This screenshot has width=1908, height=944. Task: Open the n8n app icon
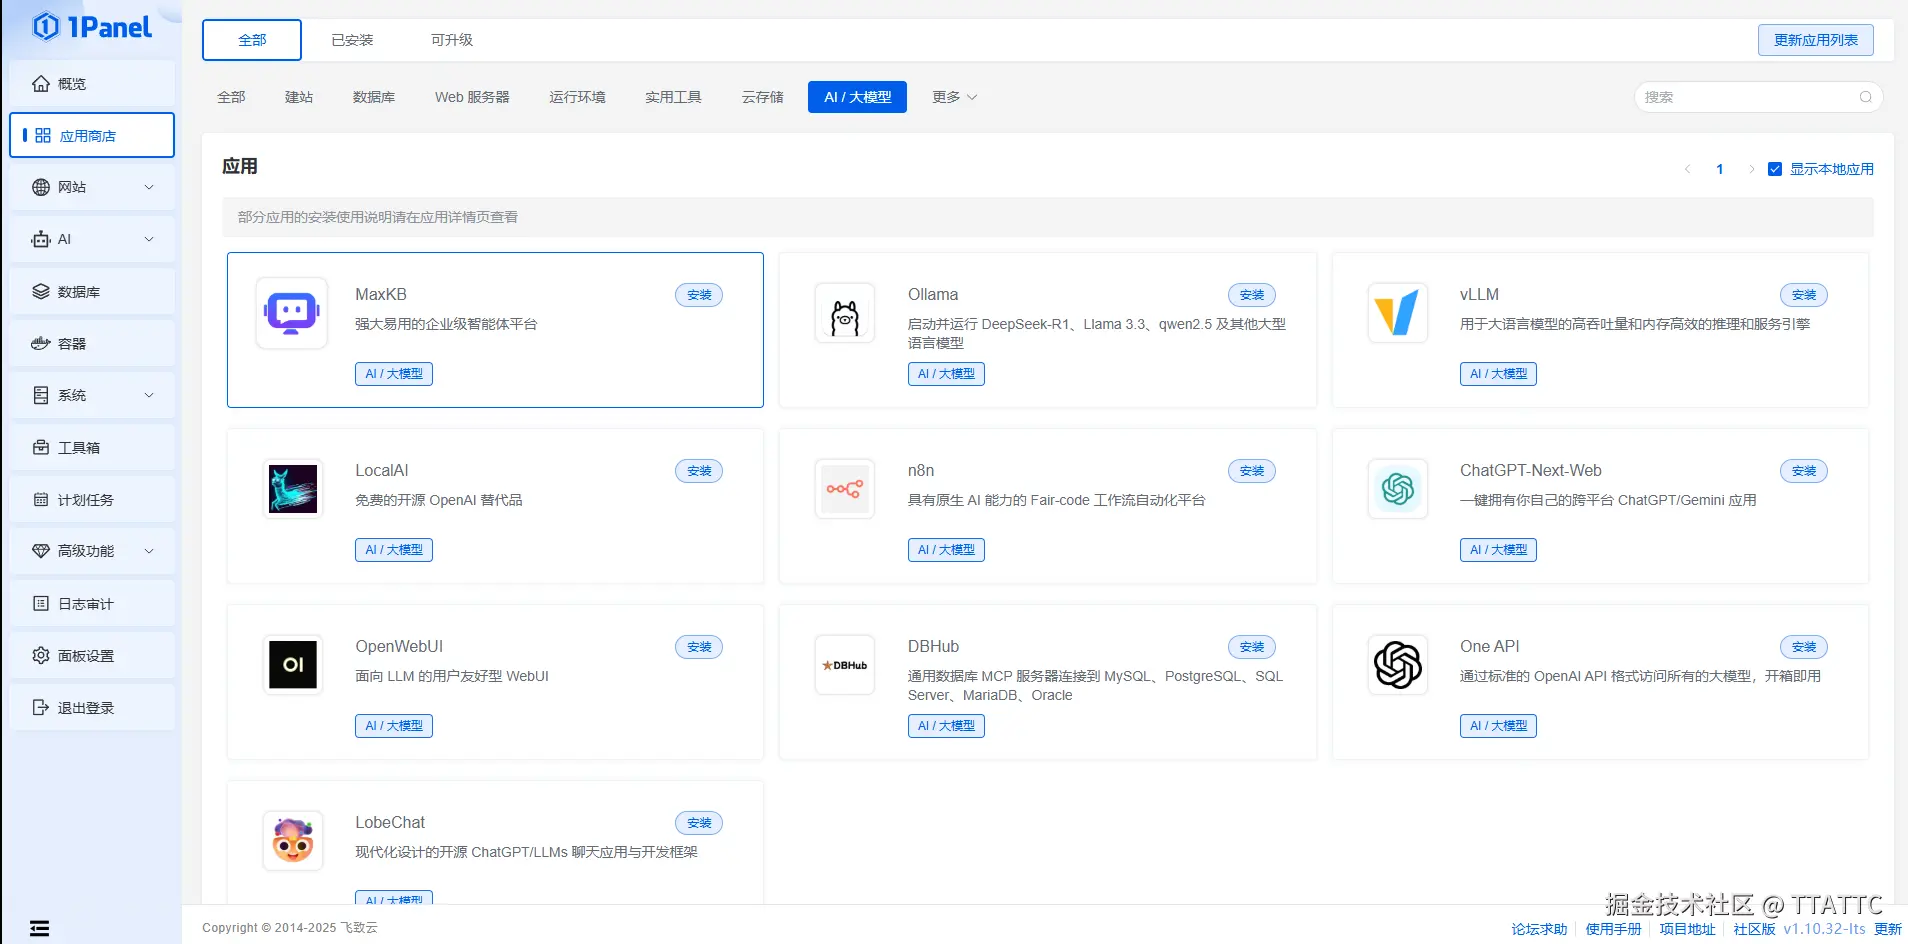pos(845,489)
